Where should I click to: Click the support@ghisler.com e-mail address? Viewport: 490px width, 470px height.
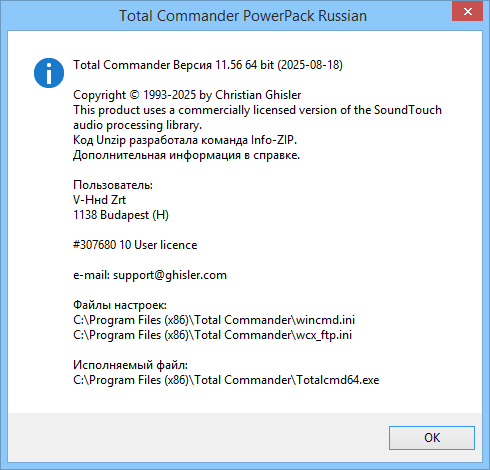click(x=170, y=275)
